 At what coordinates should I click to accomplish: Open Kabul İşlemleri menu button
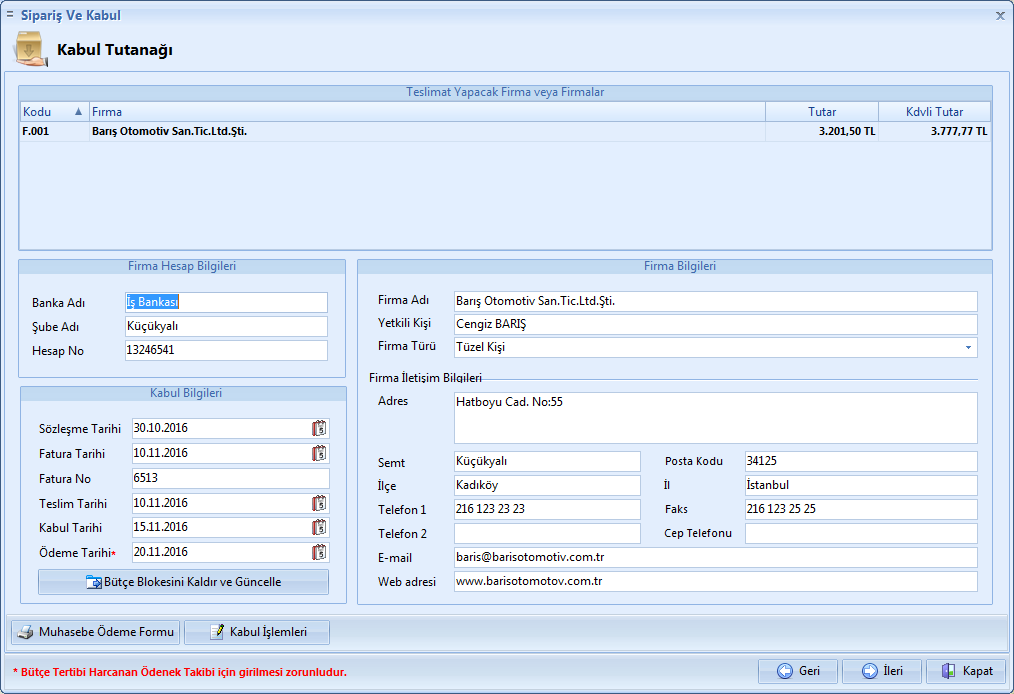[x=257, y=632]
